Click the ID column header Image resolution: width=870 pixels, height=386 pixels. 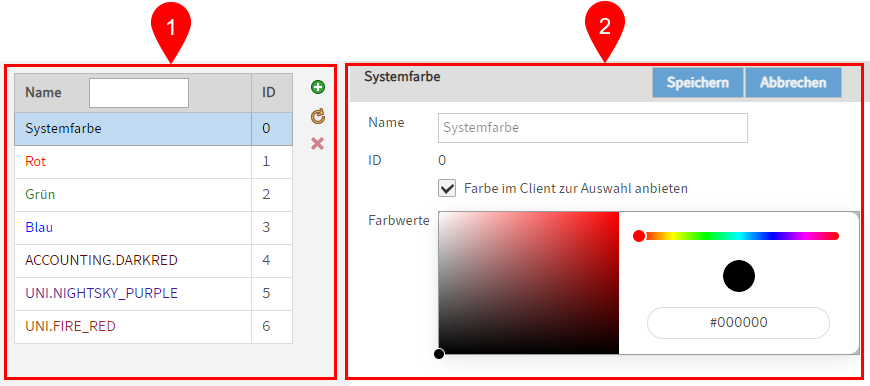tap(272, 93)
